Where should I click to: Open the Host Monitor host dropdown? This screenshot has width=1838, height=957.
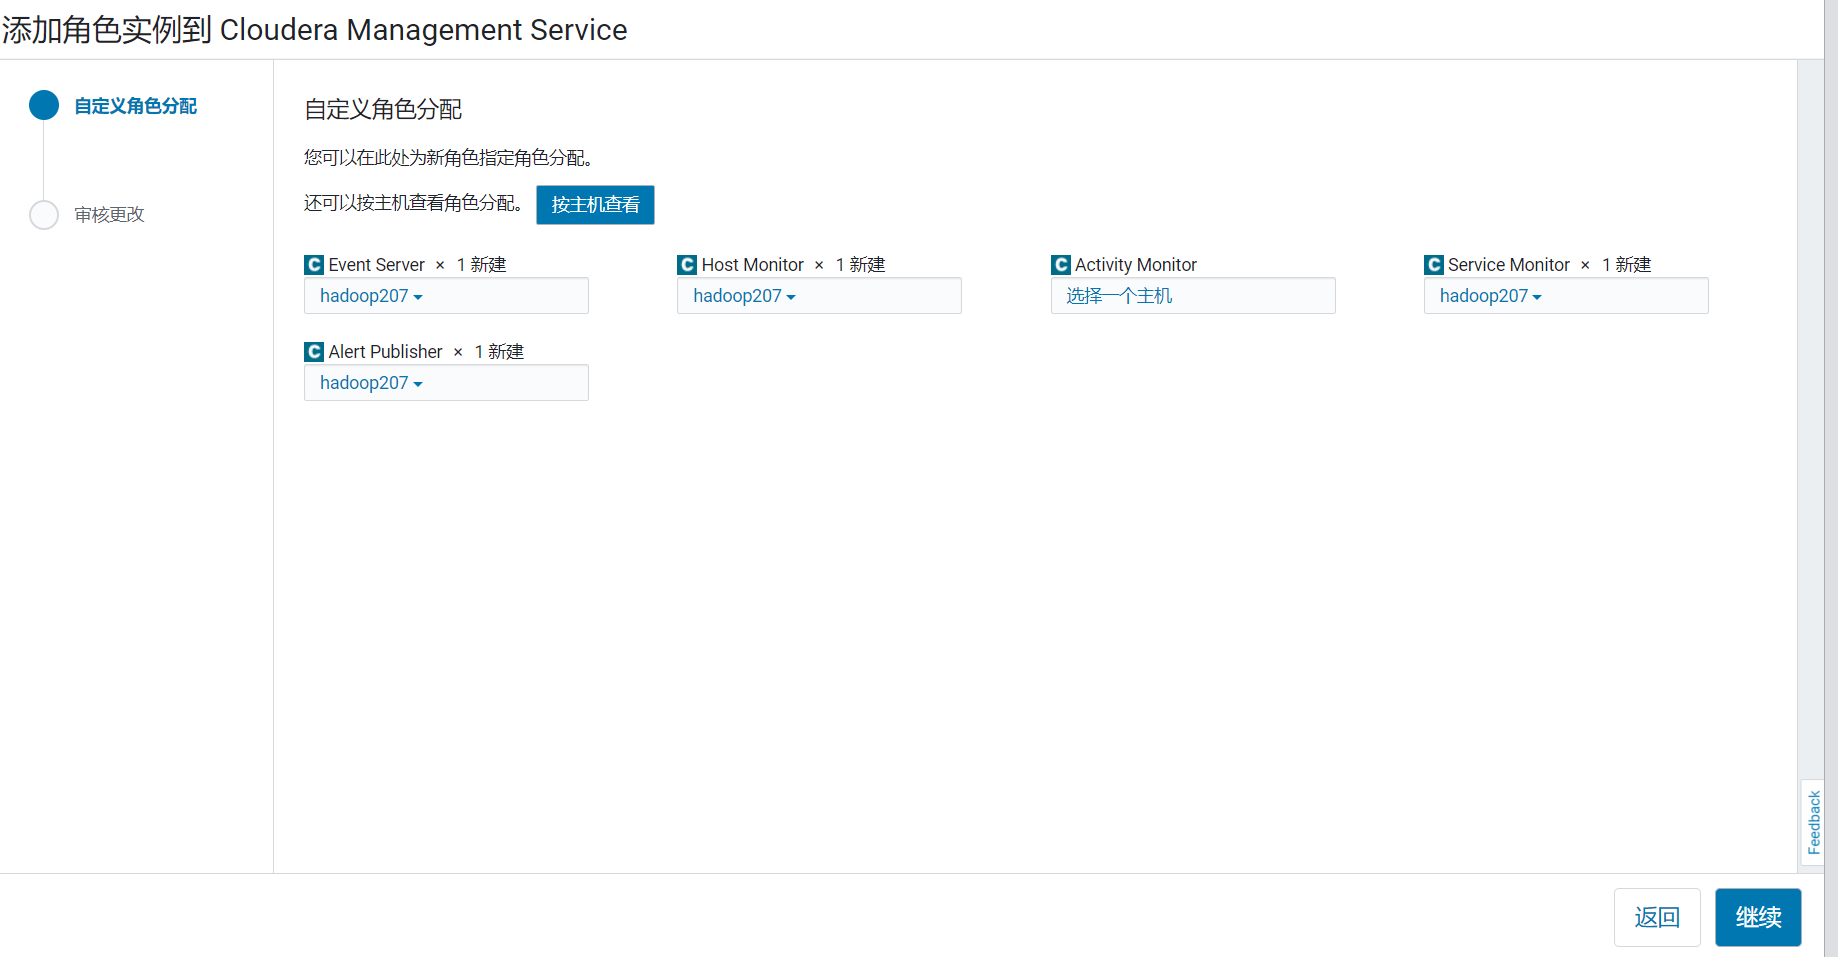[819, 296]
